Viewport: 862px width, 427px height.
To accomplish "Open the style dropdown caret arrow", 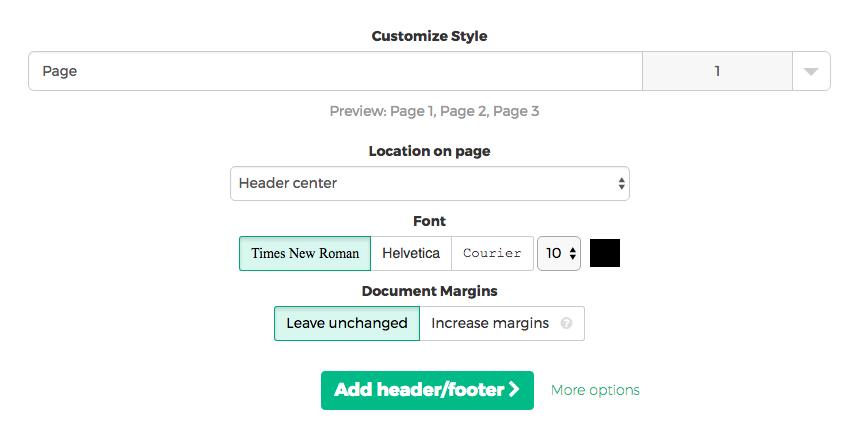I will coord(811,72).
